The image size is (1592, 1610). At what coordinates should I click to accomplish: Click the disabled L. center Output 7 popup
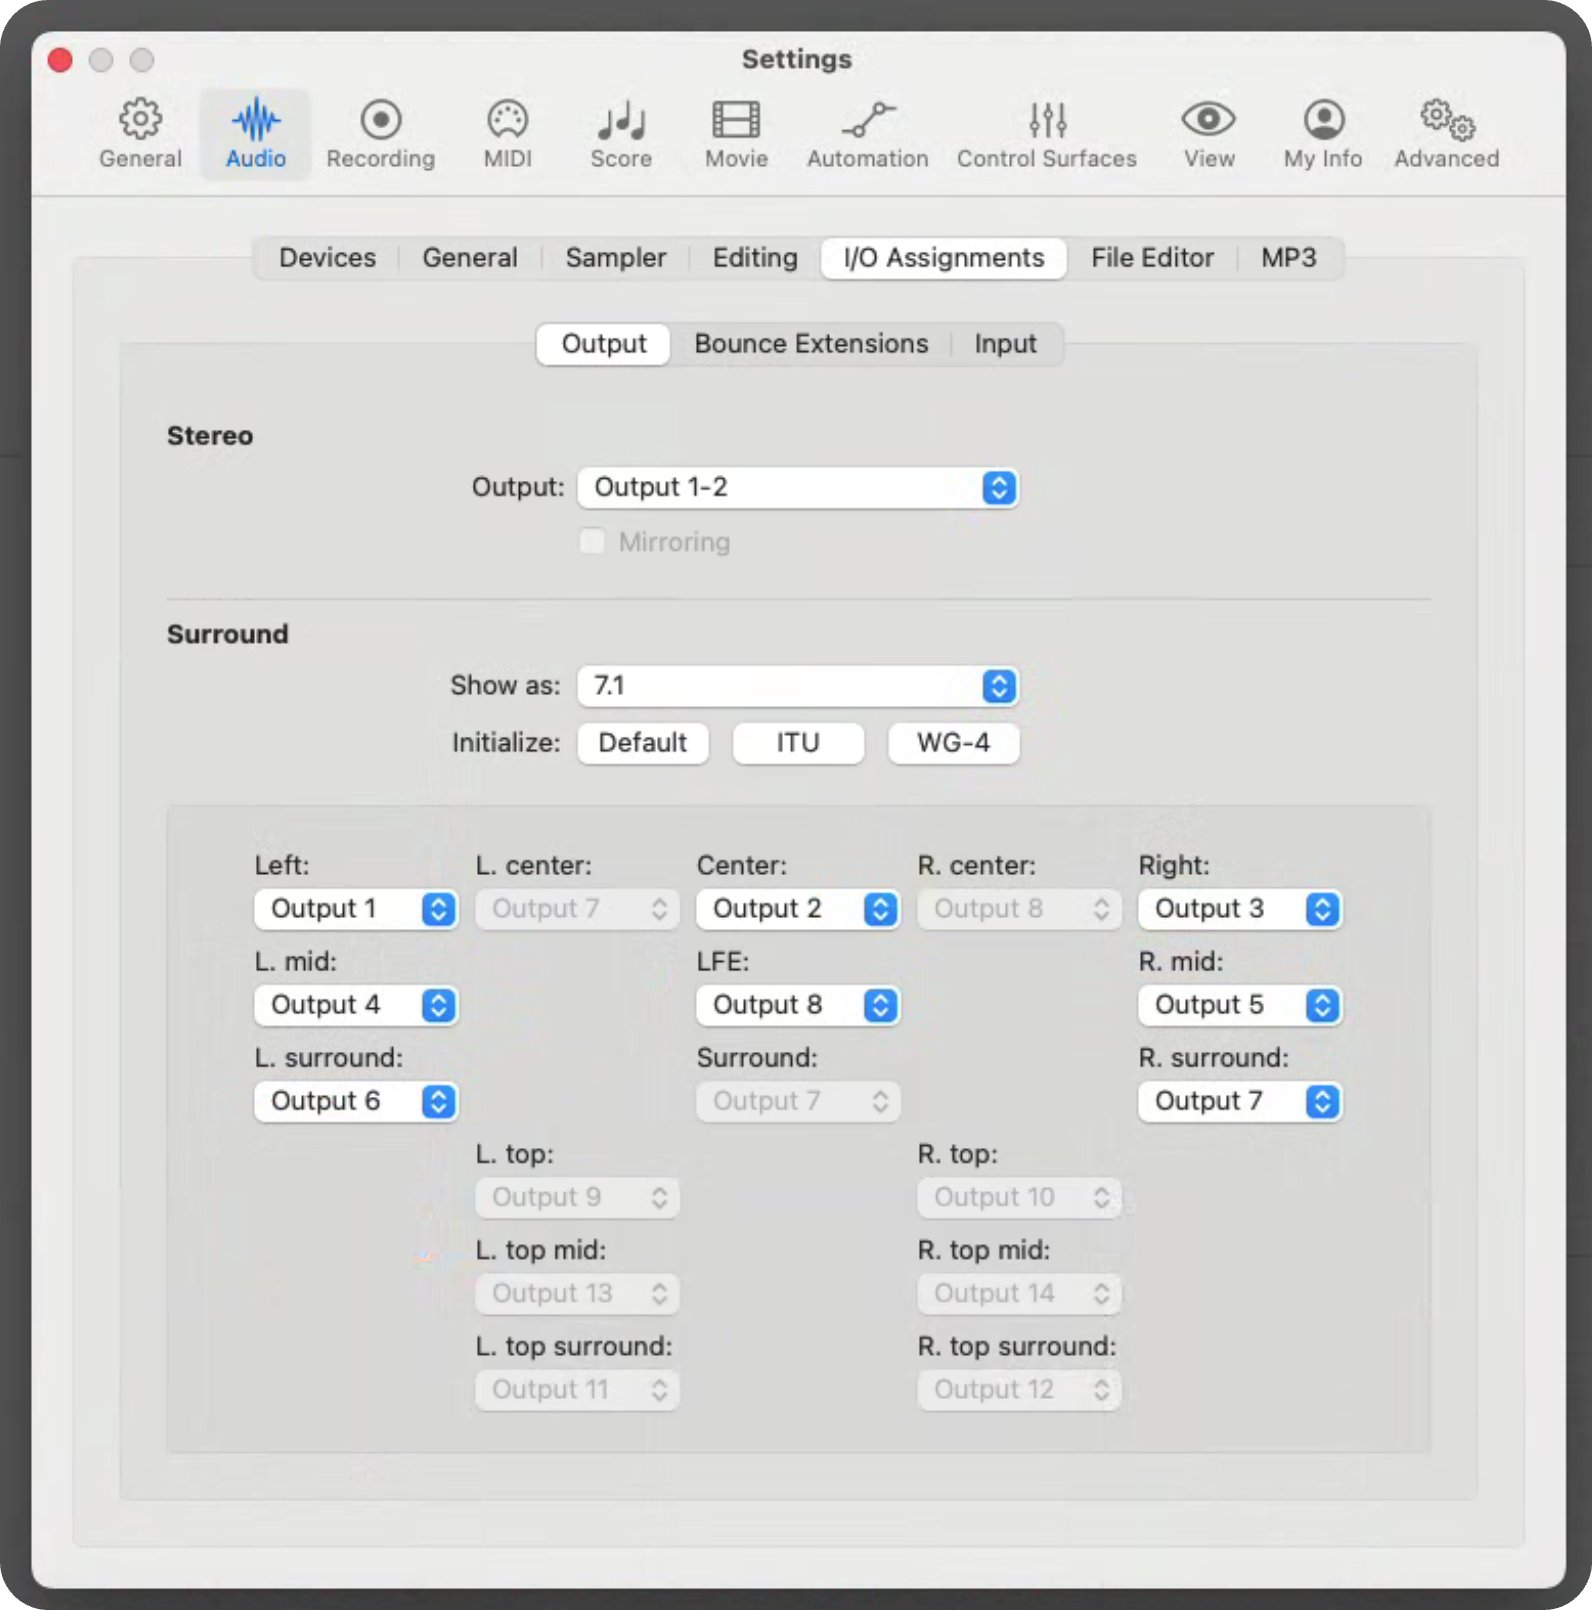[x=577, y=909]
